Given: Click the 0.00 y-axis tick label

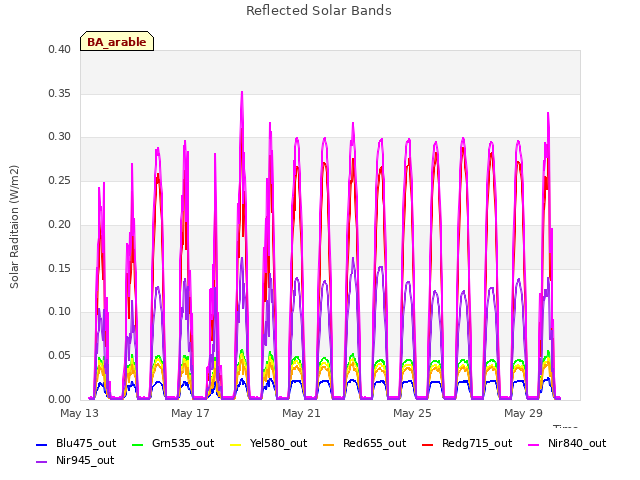Looking at the screenshot, I should 60,399.
